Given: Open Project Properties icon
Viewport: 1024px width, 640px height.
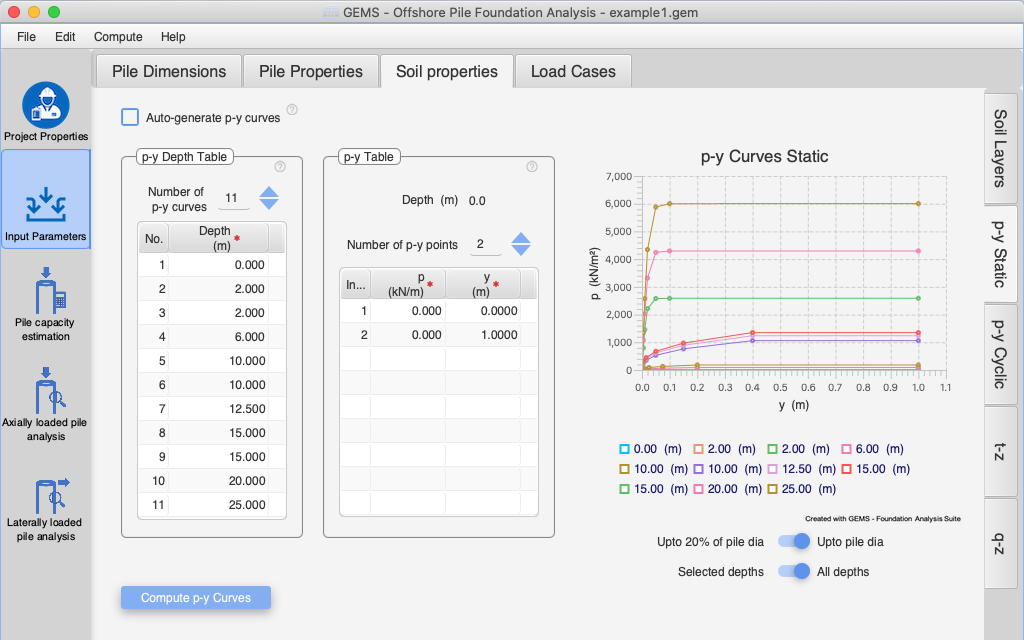Looking at the screenshot, I should click(x=45, y=106).
